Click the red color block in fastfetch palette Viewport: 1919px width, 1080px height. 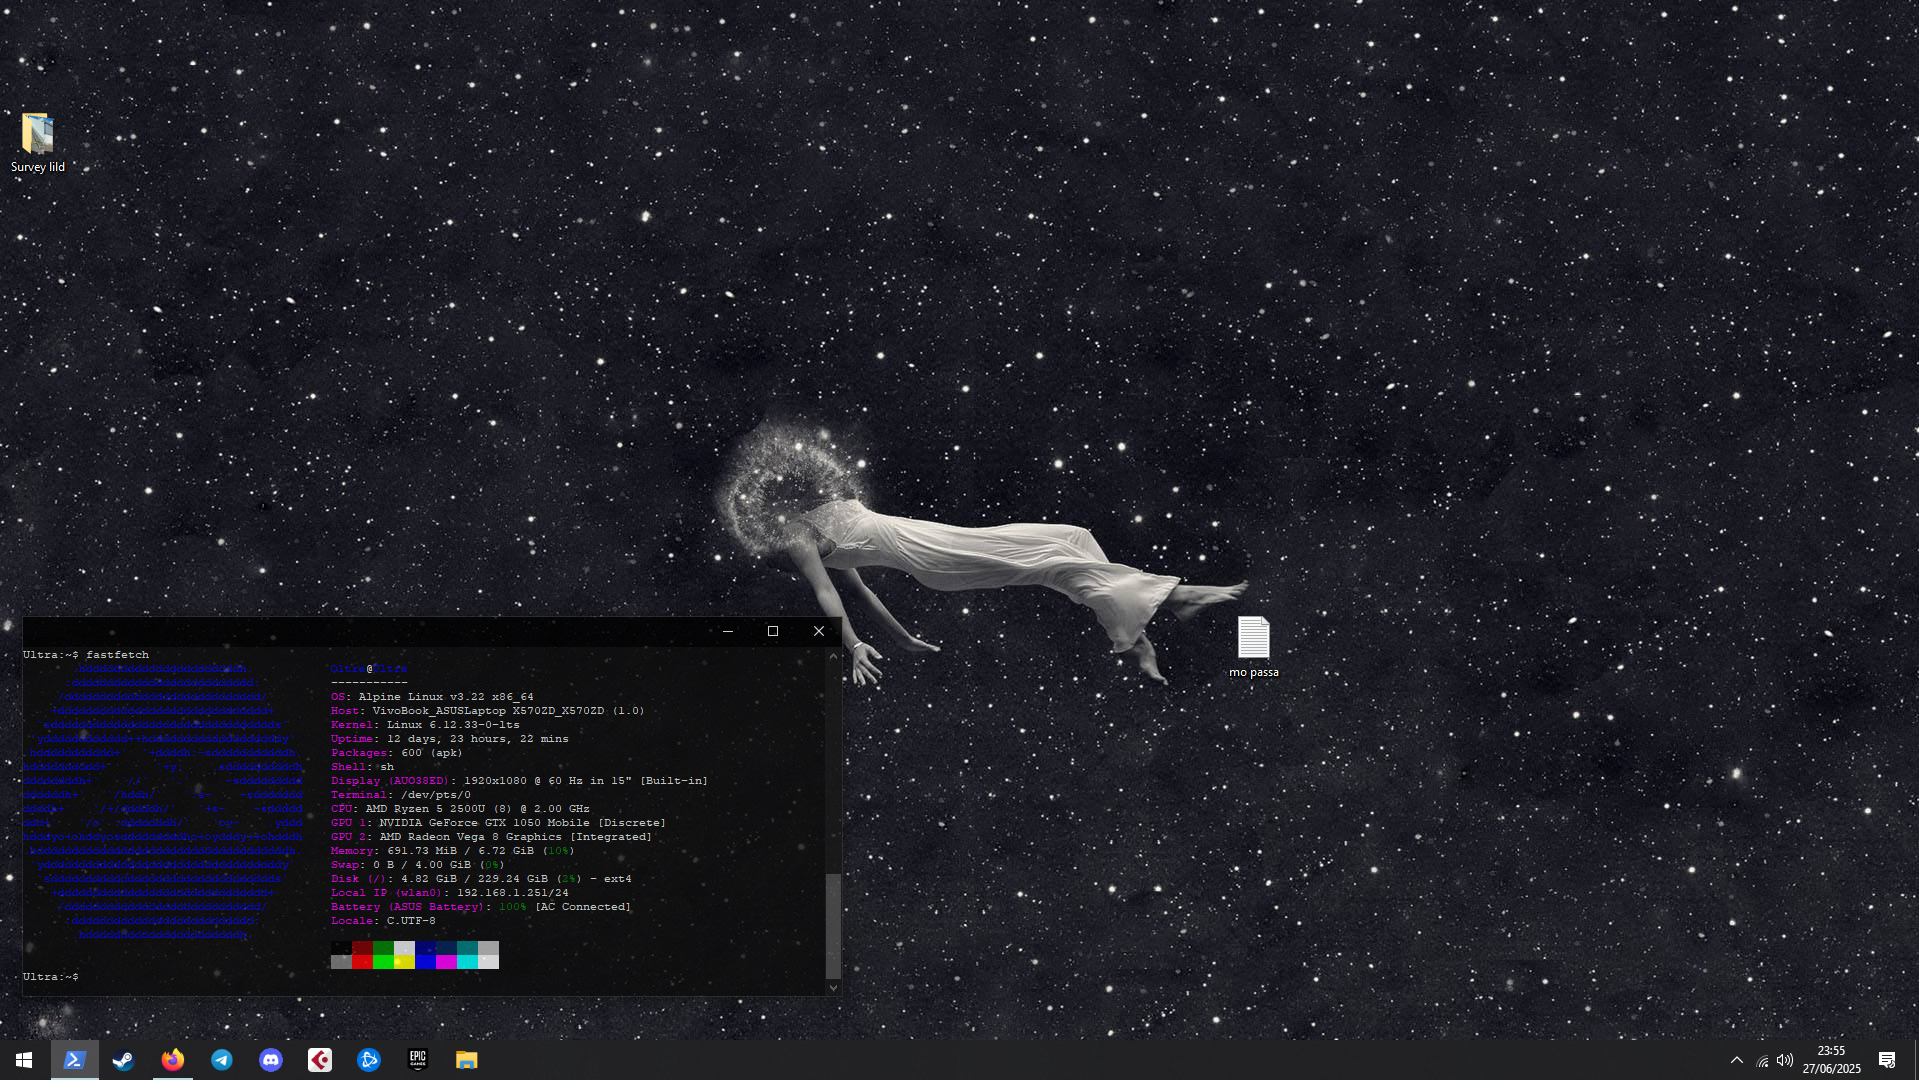point(362,962)
